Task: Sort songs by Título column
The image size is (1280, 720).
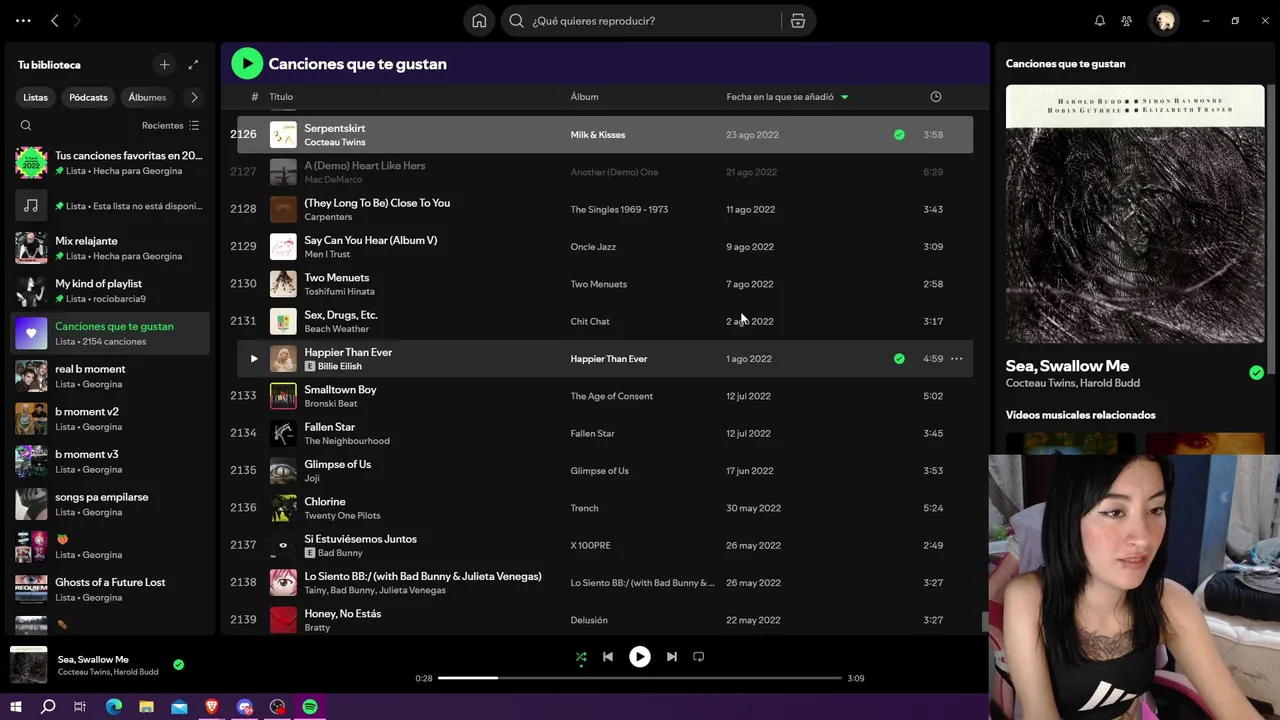Action: point(281,97)
